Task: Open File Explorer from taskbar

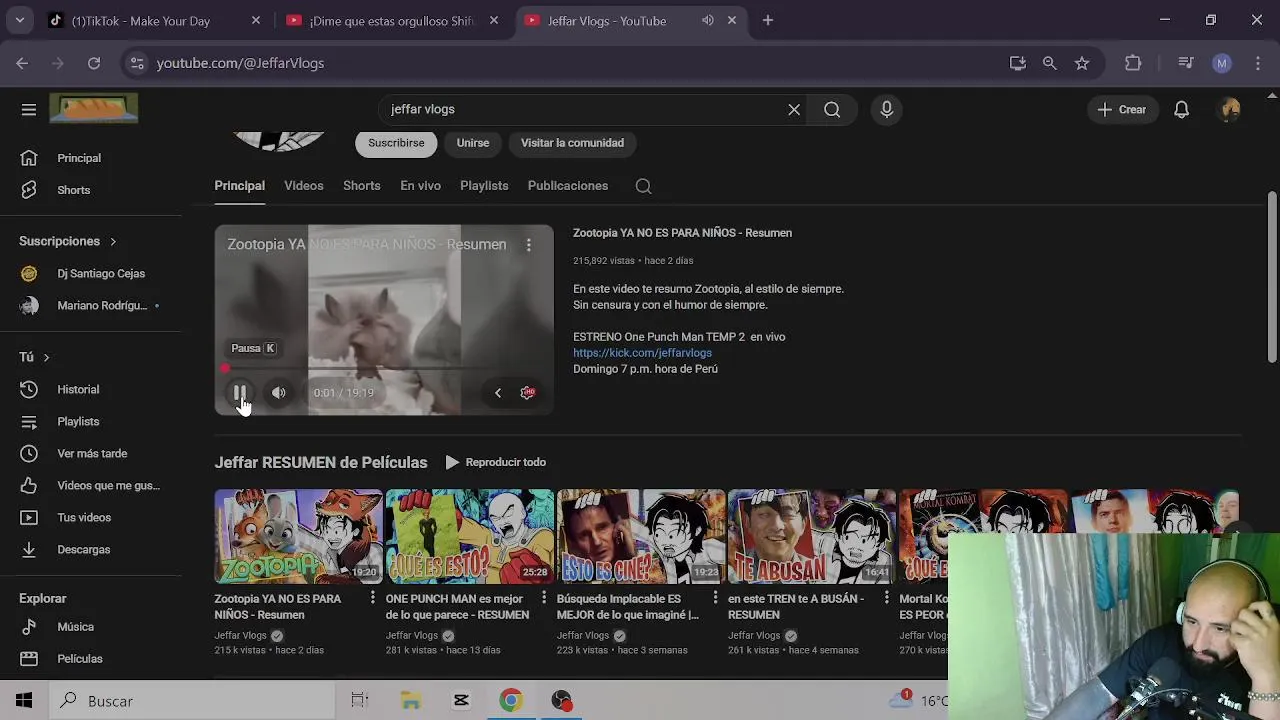Action: [x=411, y=701]
